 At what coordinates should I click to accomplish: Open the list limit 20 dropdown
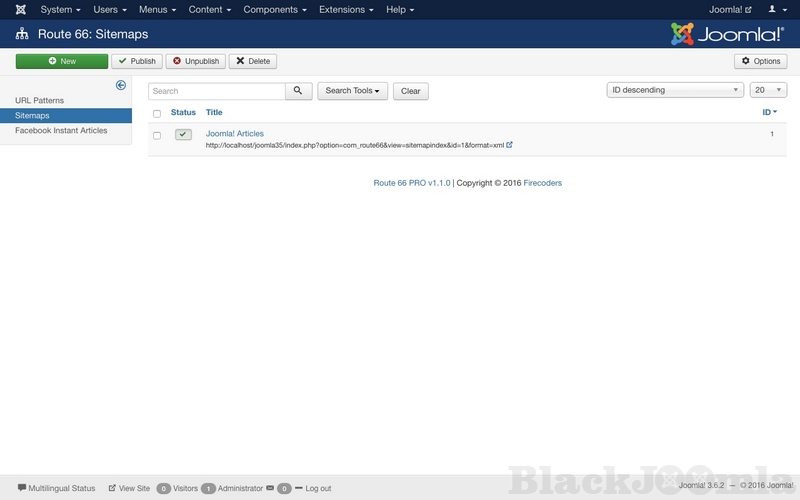(x=767, y=90)
